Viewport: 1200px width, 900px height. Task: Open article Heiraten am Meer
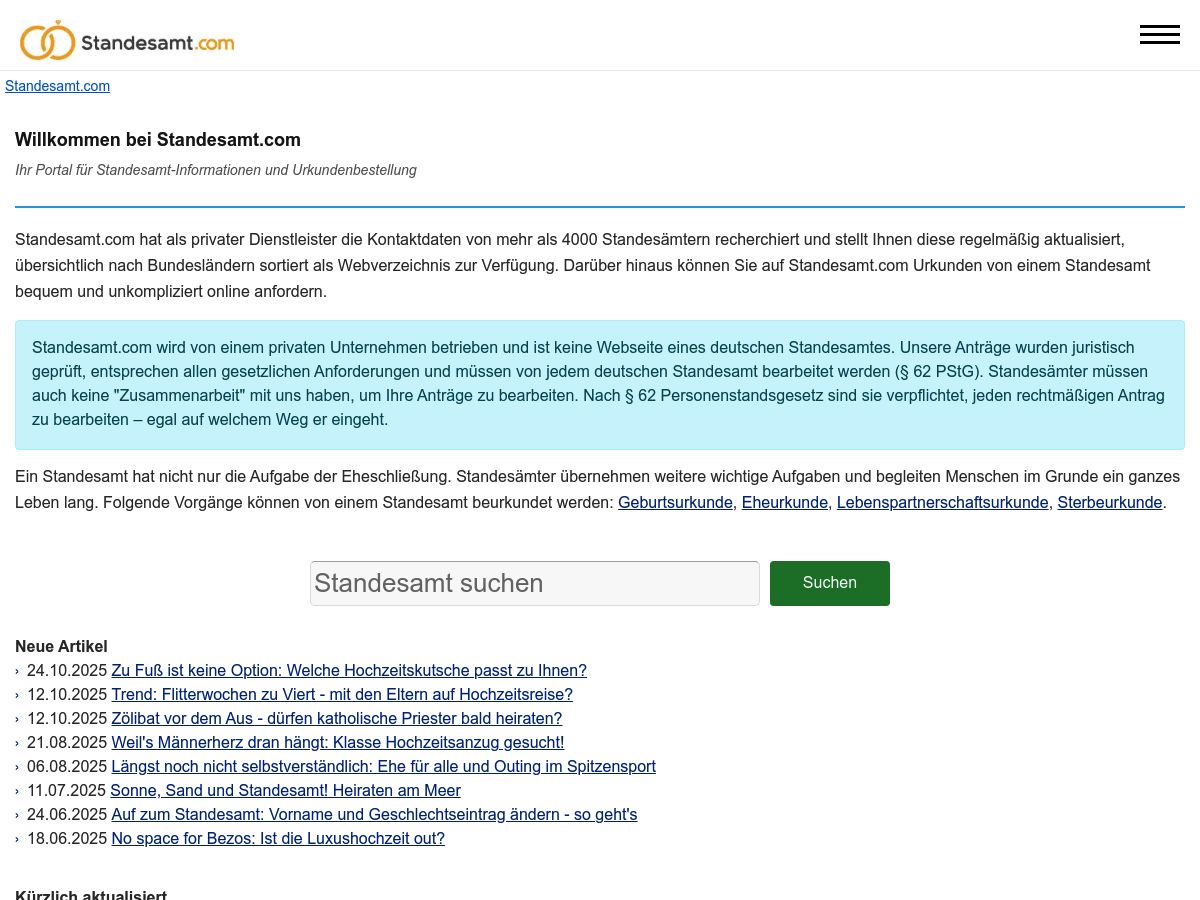click(x=286, y=790)
